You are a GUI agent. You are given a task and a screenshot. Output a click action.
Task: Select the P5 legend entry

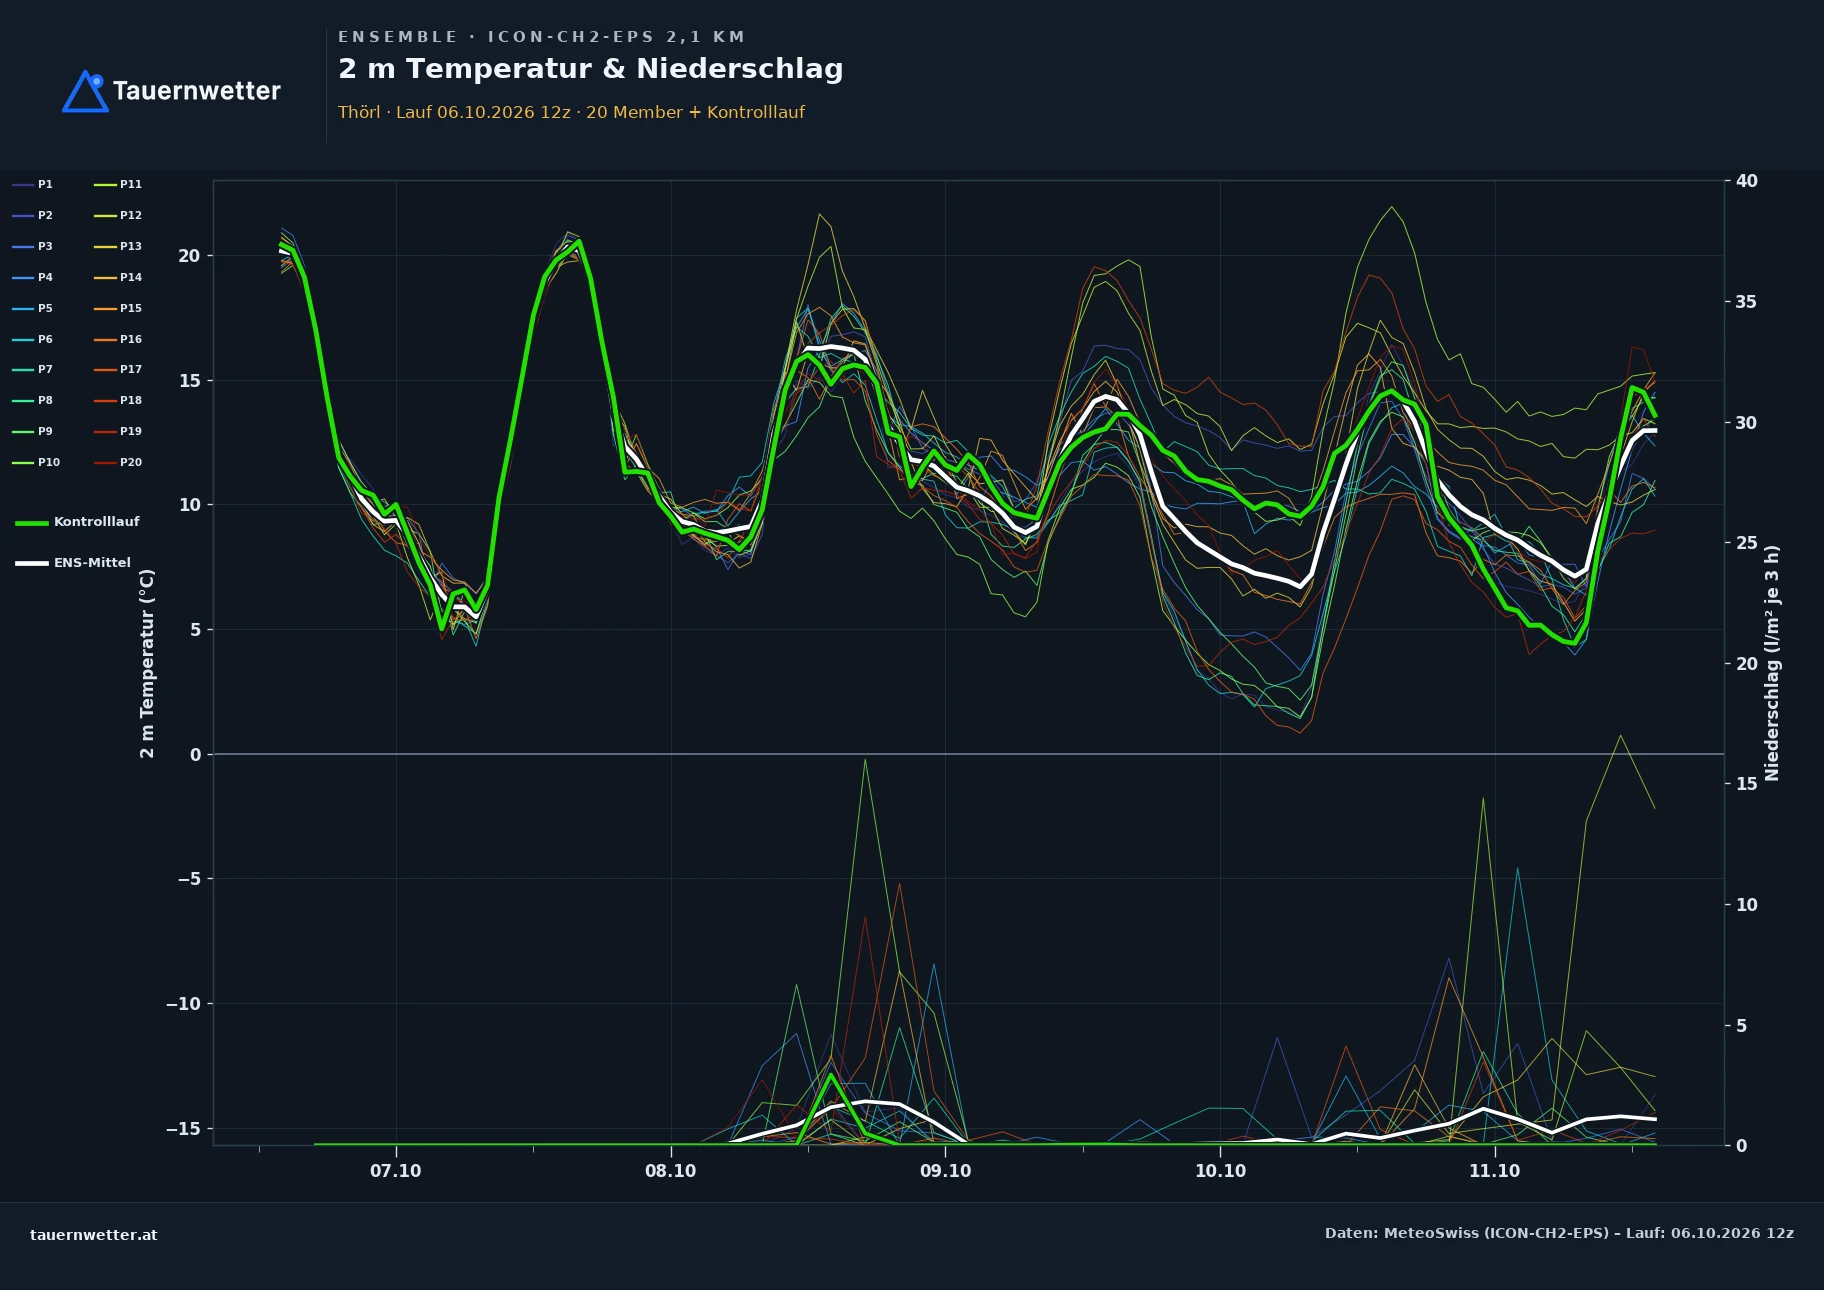[33, 308]
